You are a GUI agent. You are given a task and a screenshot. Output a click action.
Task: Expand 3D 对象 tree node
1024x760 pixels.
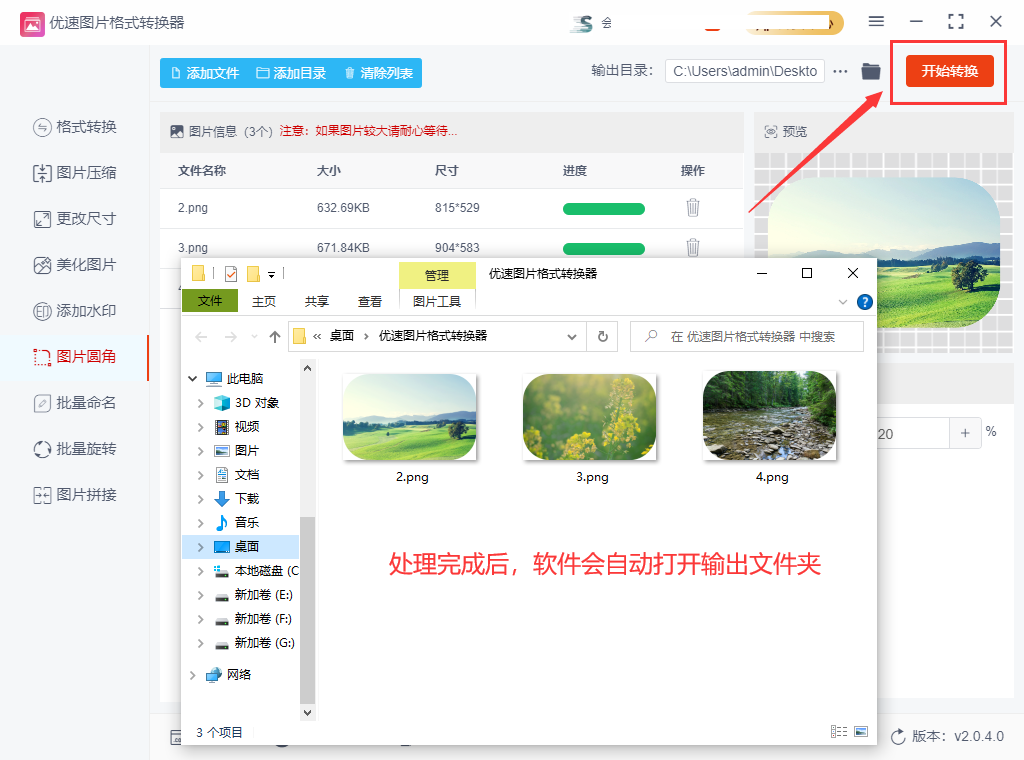coord(200,404)
